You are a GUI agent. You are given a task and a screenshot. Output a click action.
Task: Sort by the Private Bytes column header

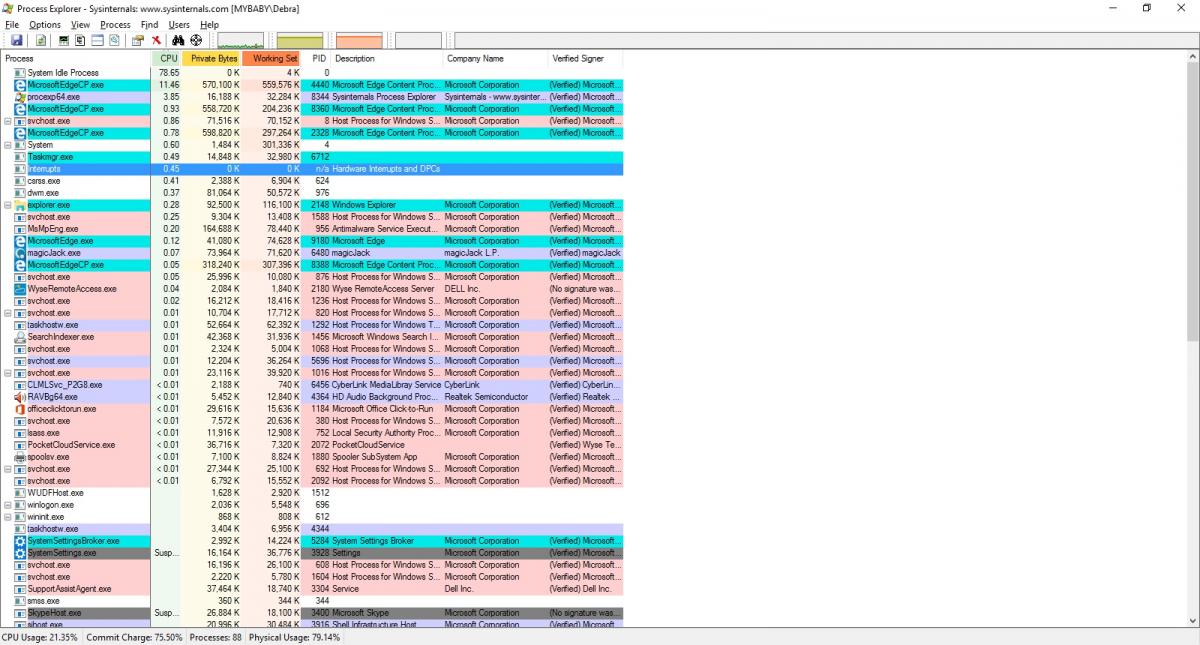coord(211,59)
